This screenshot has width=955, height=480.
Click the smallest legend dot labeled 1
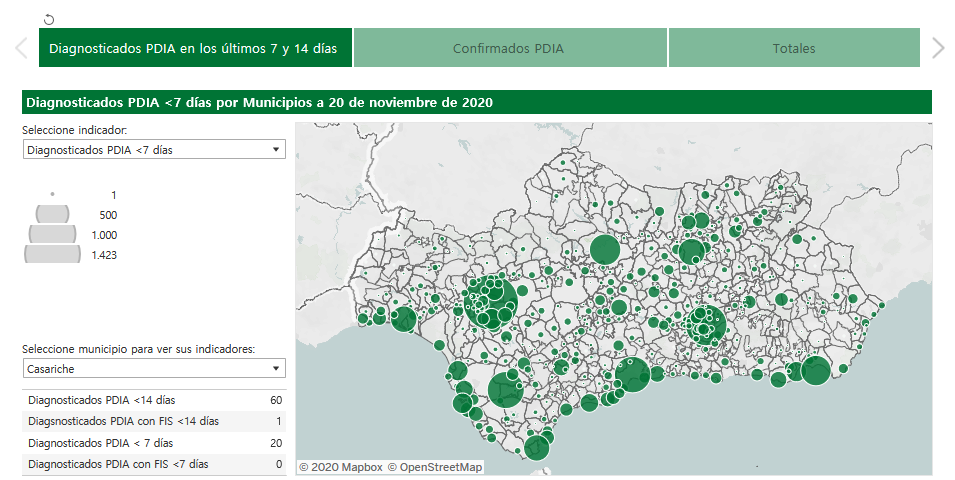(52, 194)
